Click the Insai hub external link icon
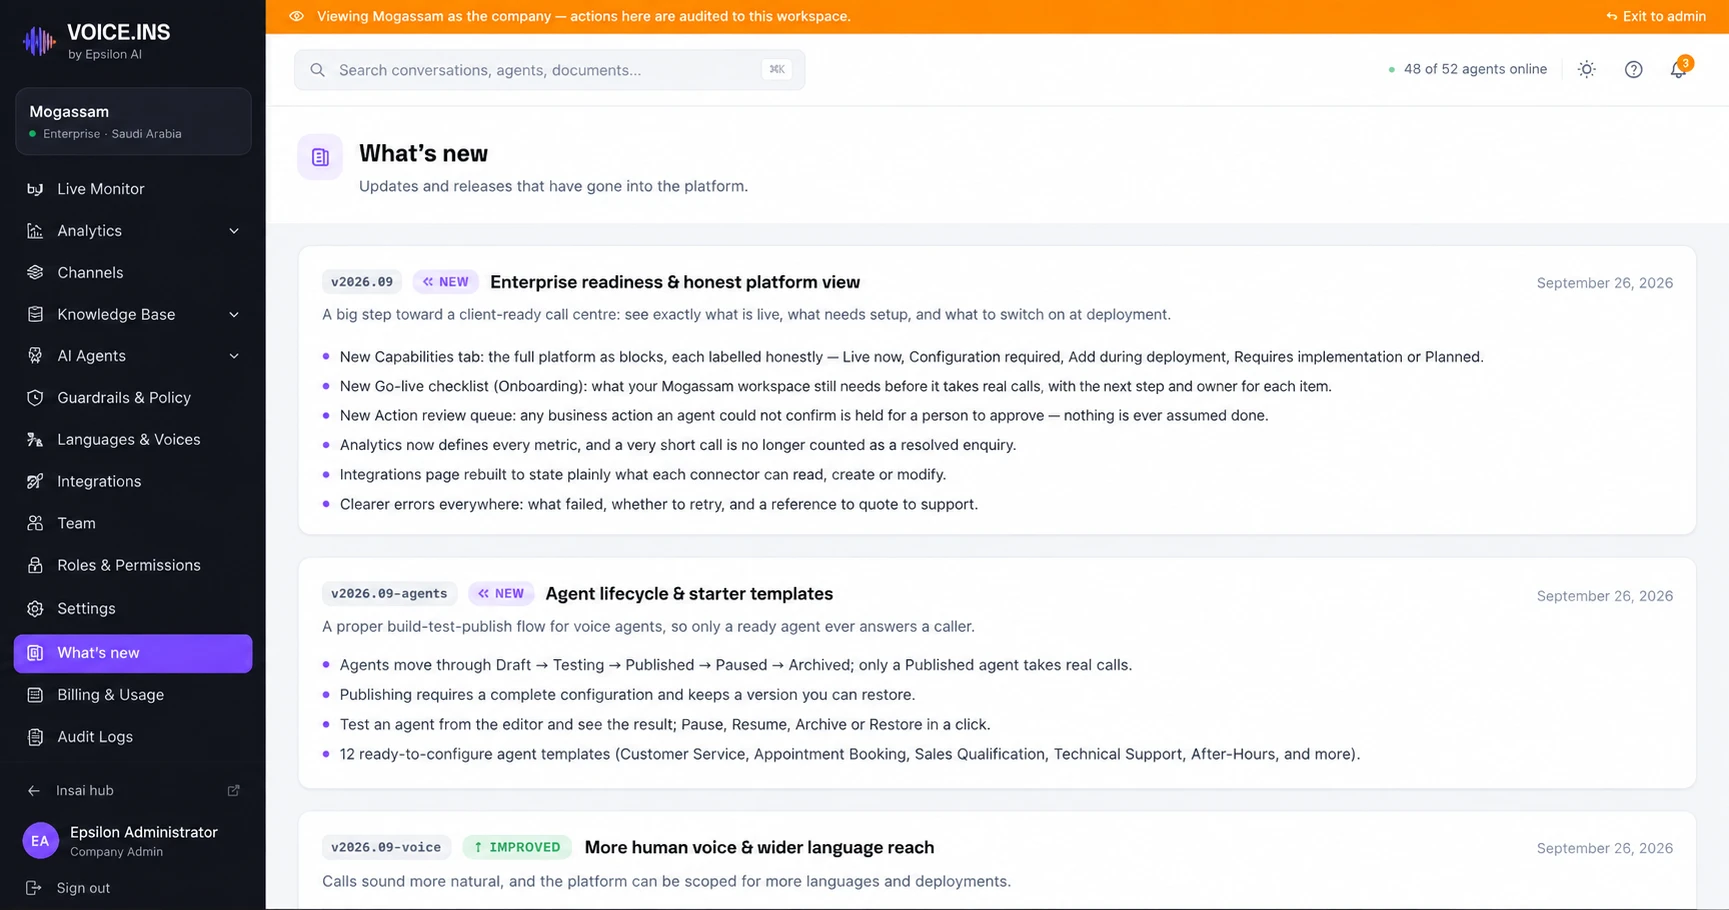This screenshot has height=910, width=1729. (x=234, y=790)
